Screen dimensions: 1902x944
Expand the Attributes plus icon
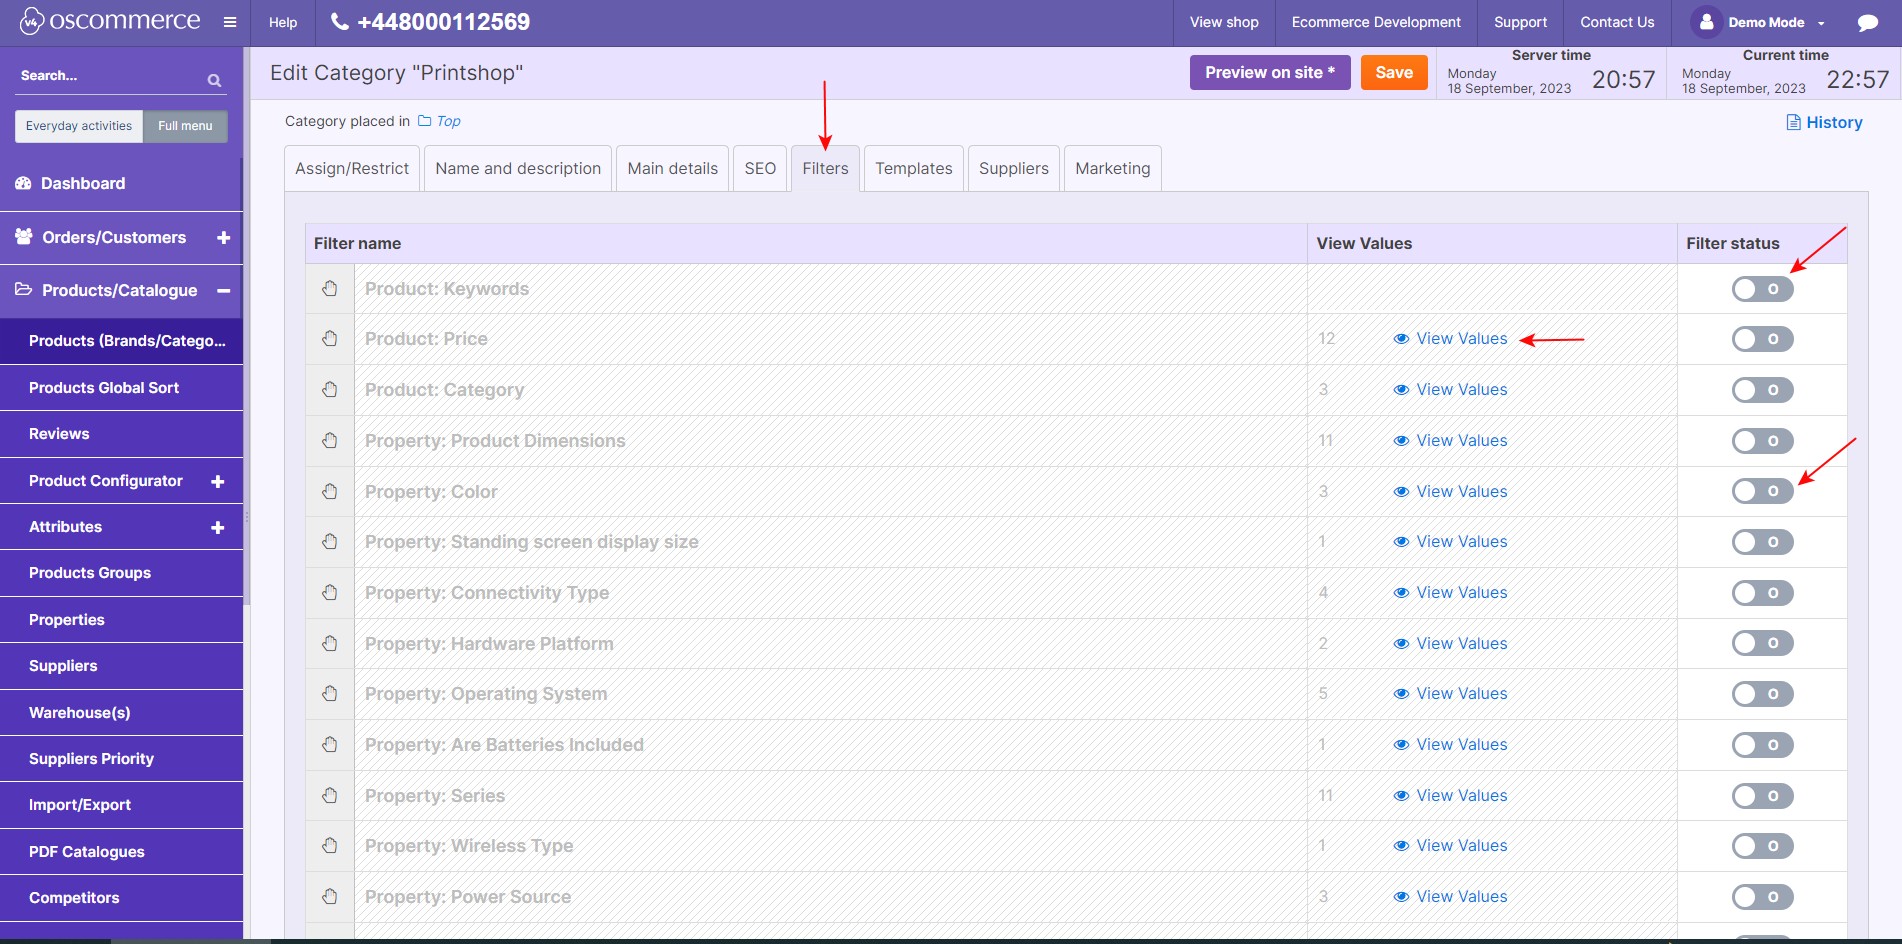(217, 527)
